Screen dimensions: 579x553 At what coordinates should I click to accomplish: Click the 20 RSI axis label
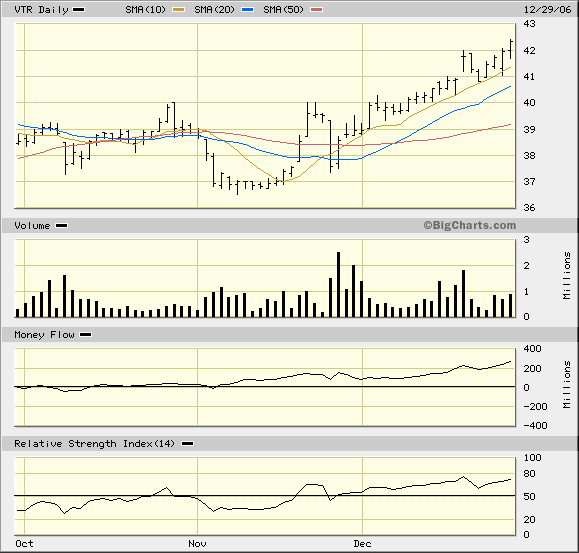[x=529, y=519]
